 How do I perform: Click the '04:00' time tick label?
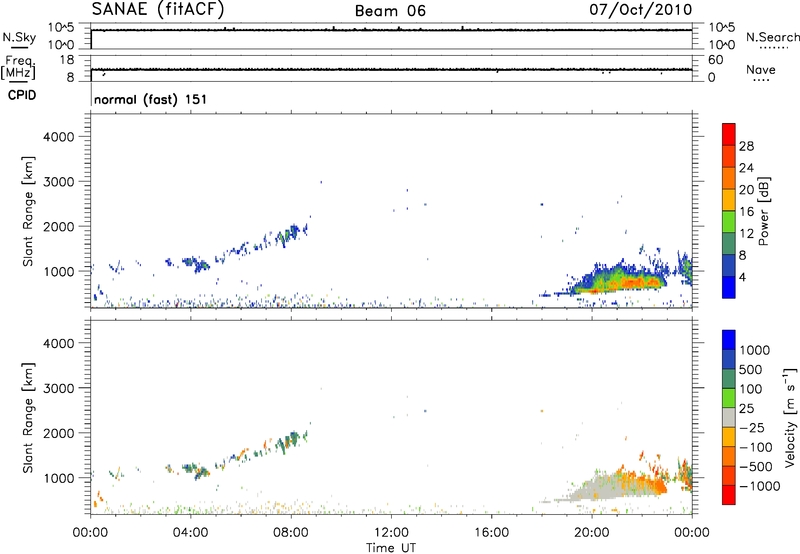pos(191,533)
